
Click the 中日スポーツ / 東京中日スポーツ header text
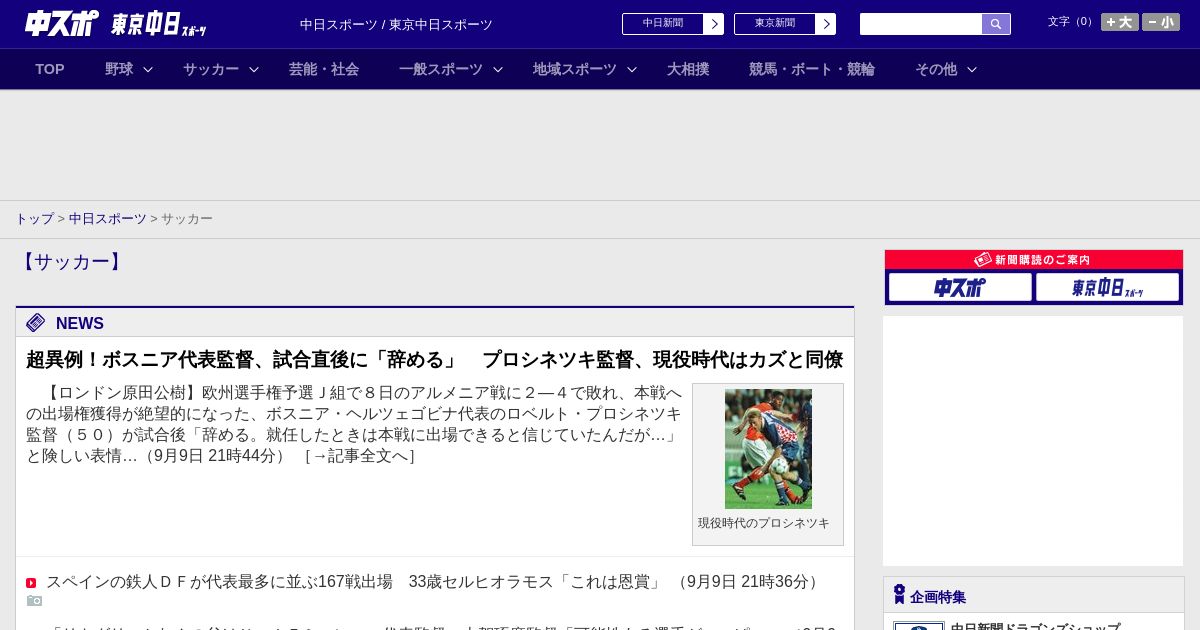(x=396, y=24)
